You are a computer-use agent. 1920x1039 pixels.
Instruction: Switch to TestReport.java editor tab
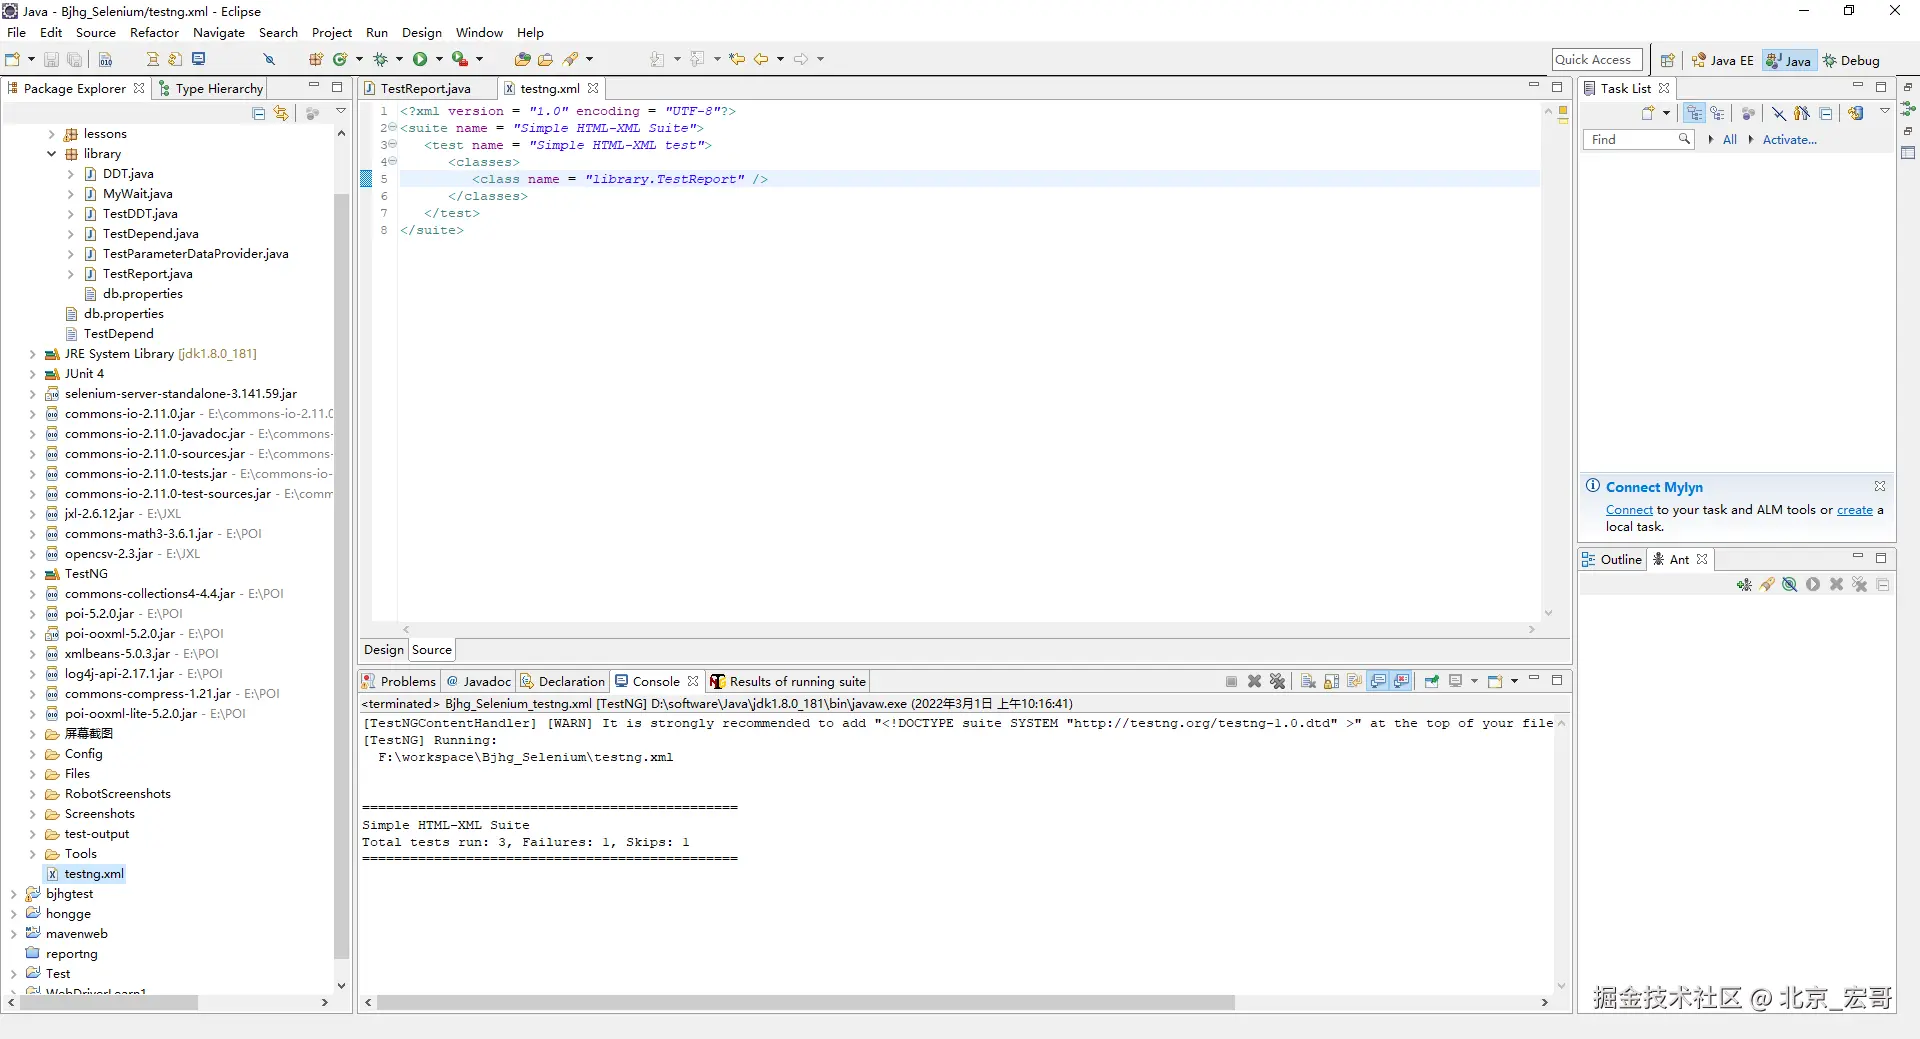425,89
